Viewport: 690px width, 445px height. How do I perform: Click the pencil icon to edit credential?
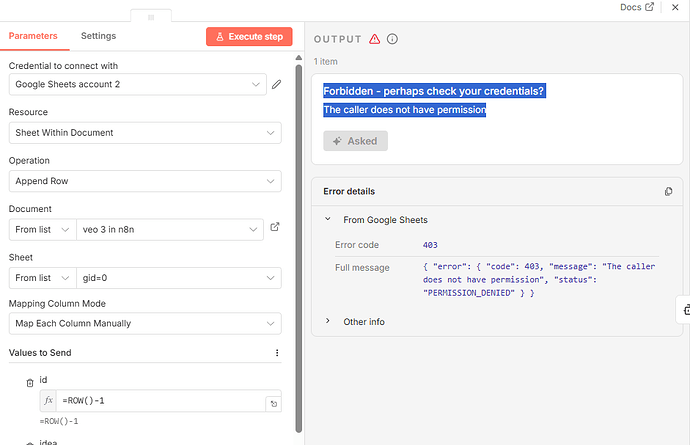coord(277,85)
